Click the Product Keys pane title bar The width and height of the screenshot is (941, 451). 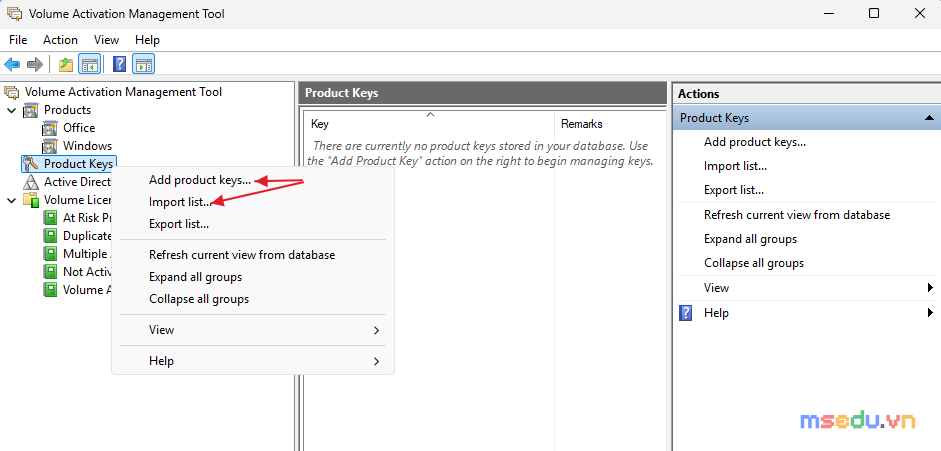click(x=483, y=93)
